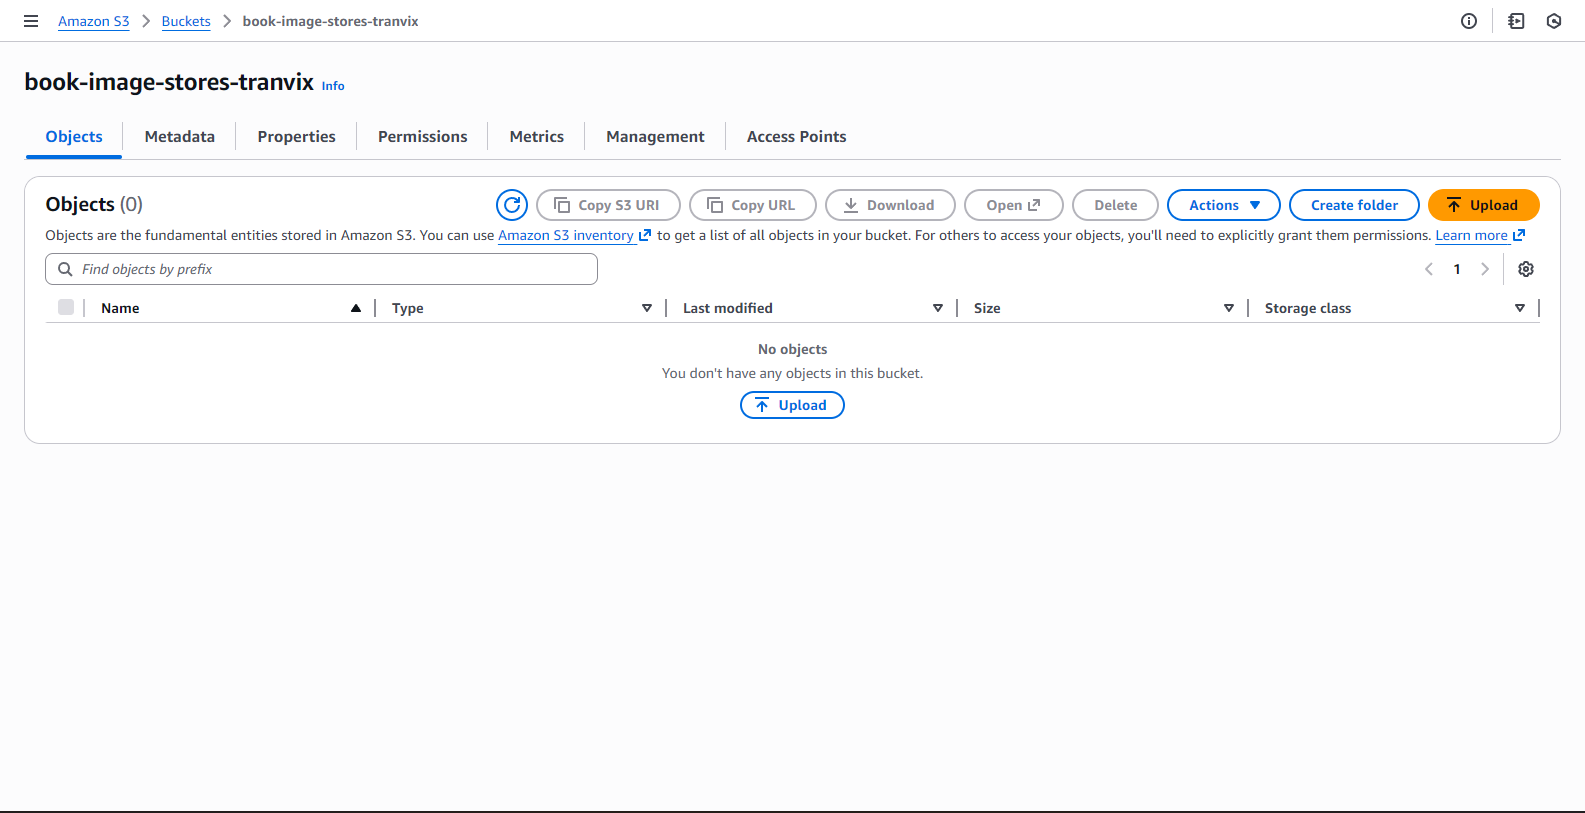
Task: Go to the Buckets breadcrumb link
Action: pyautogui.click(x=186, y=21)
